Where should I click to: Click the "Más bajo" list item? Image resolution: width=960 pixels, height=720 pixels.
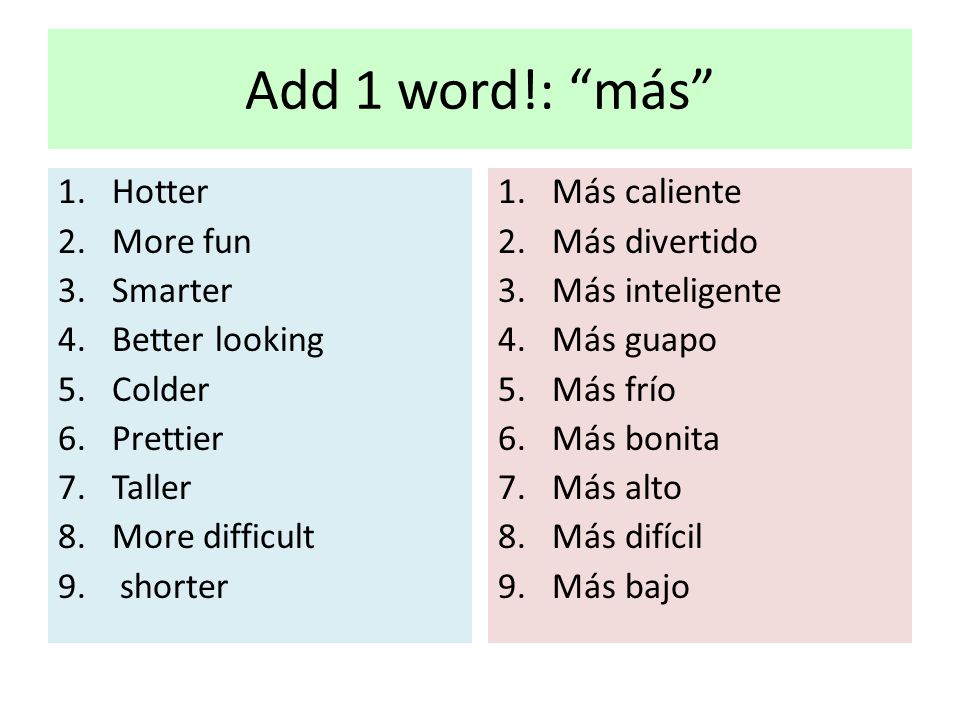621,588
